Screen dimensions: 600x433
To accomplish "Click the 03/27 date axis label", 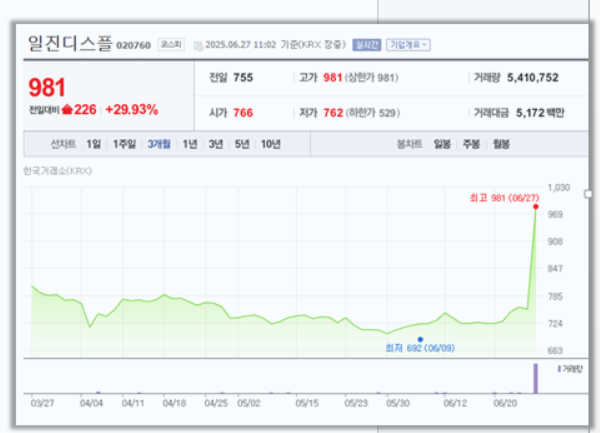I will [42, 403].
